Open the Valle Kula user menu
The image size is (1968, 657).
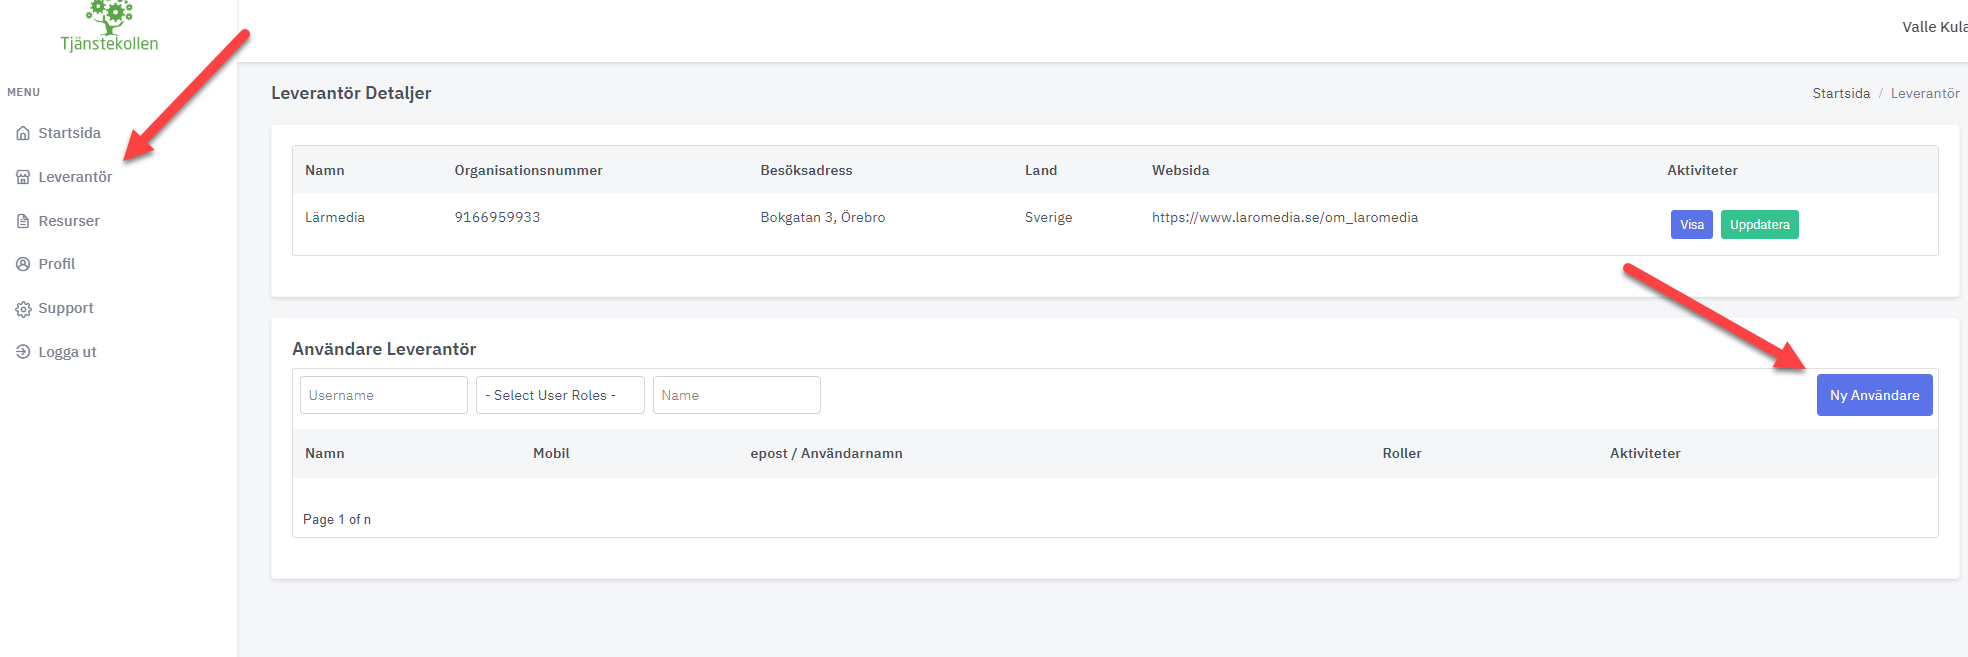[1935, 27]
